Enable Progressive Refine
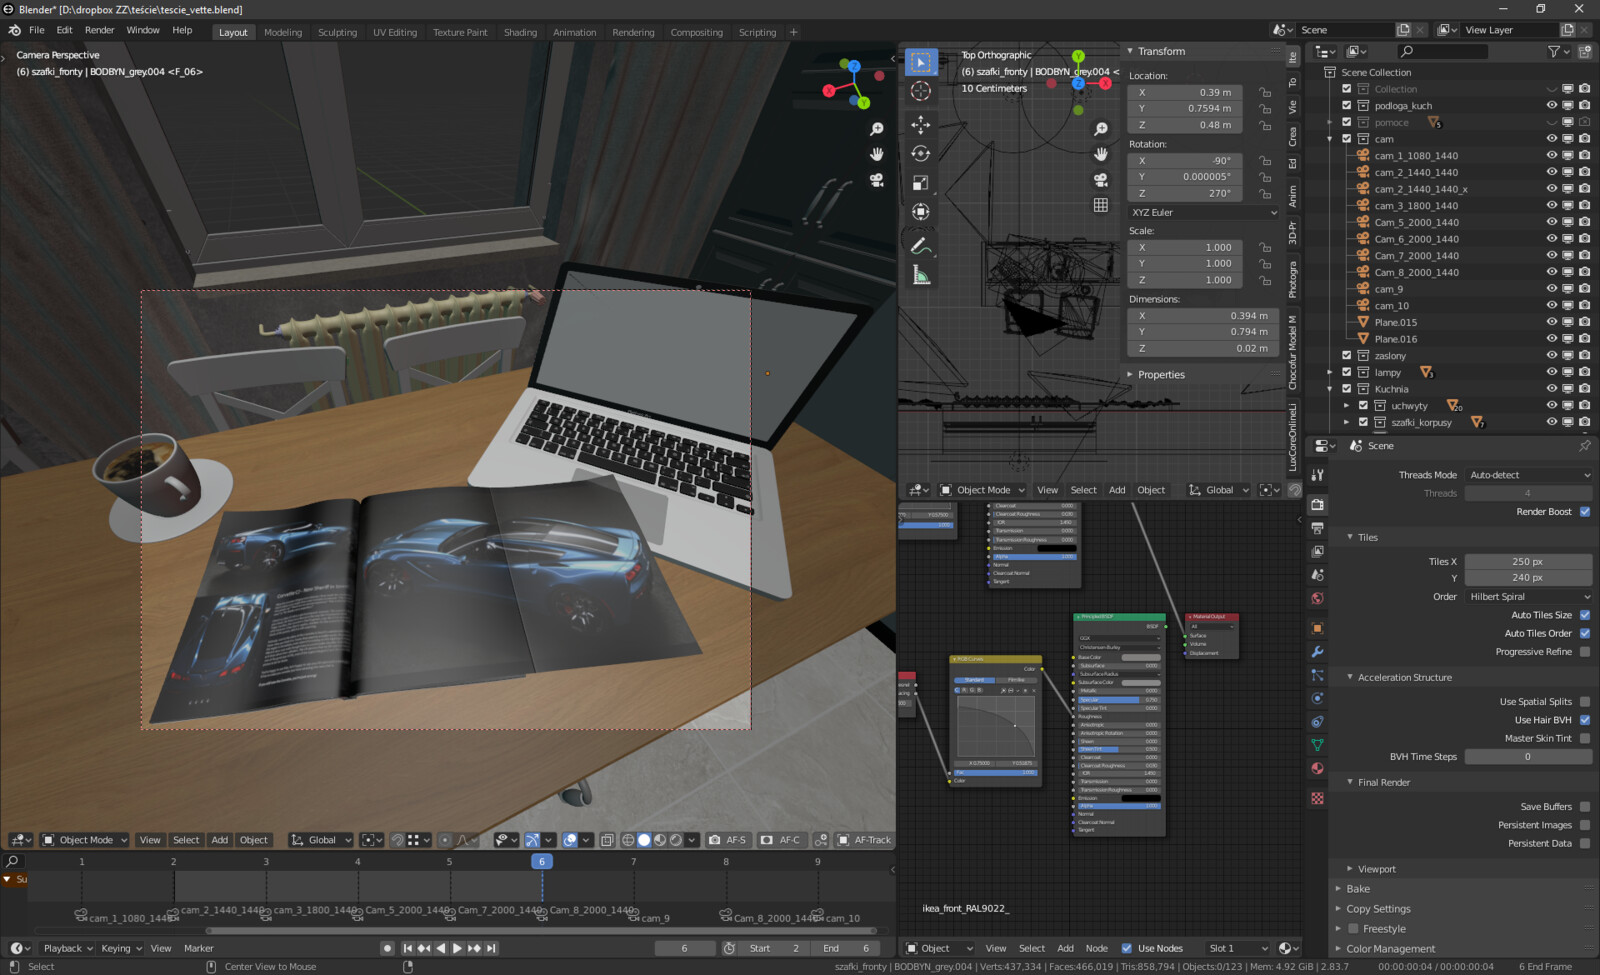Image resolution: width=1600 pixels, height=975 pixels. (1585, 652)
